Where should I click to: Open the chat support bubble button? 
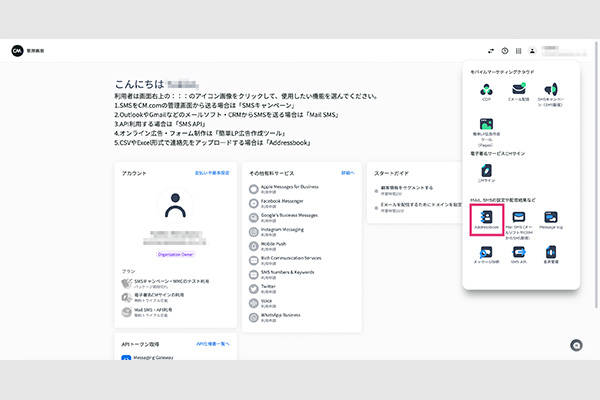click(x=576, y=345)
